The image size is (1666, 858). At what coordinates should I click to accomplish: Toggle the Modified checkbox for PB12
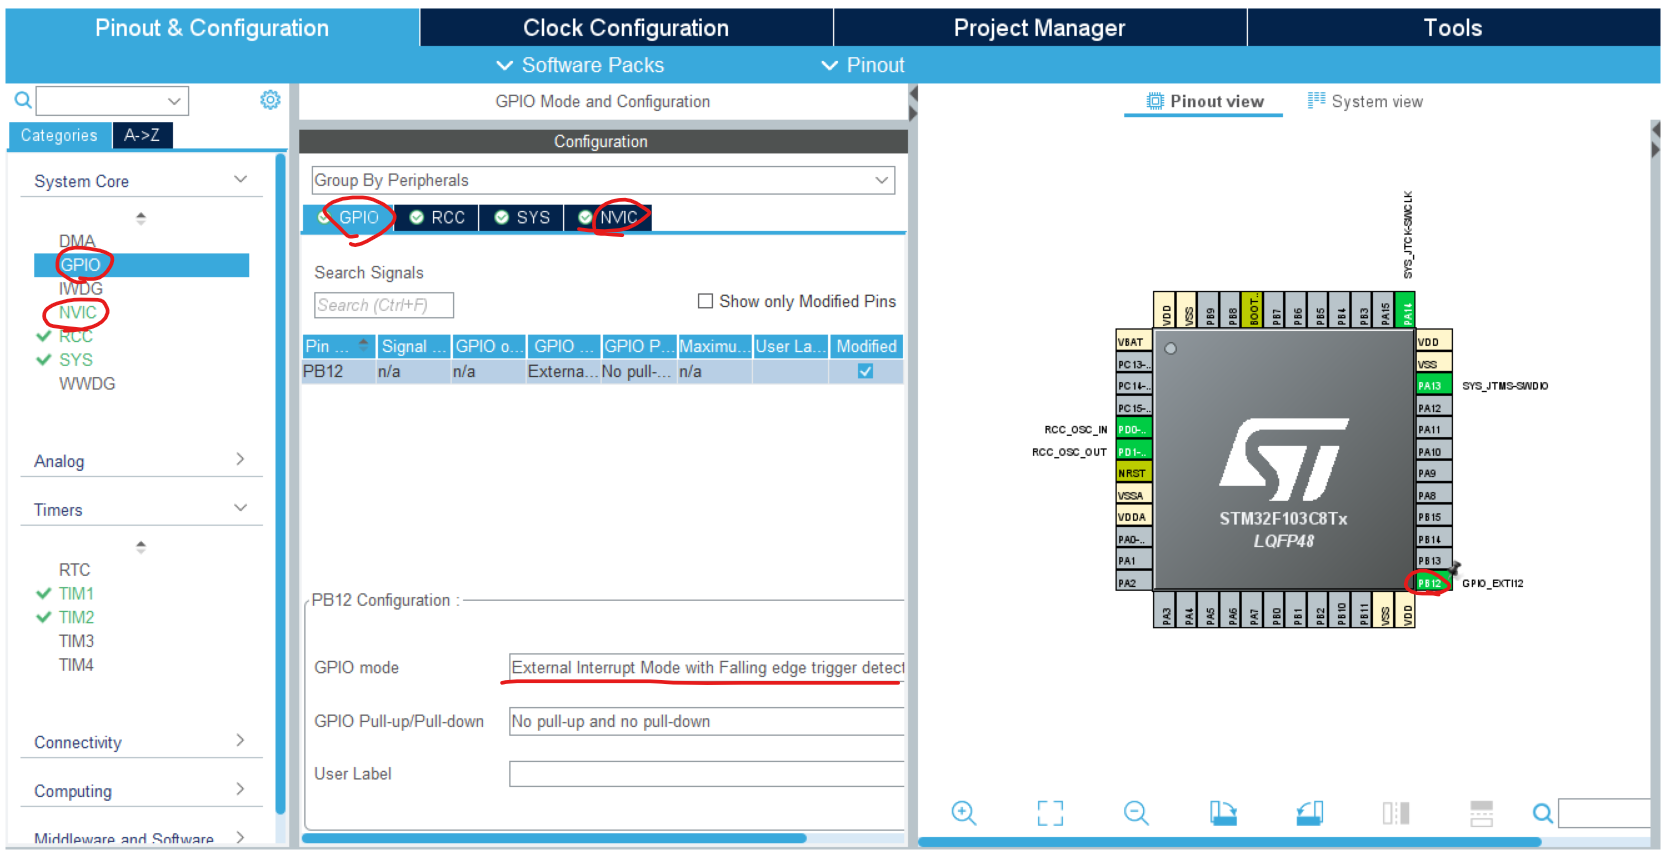865,371
